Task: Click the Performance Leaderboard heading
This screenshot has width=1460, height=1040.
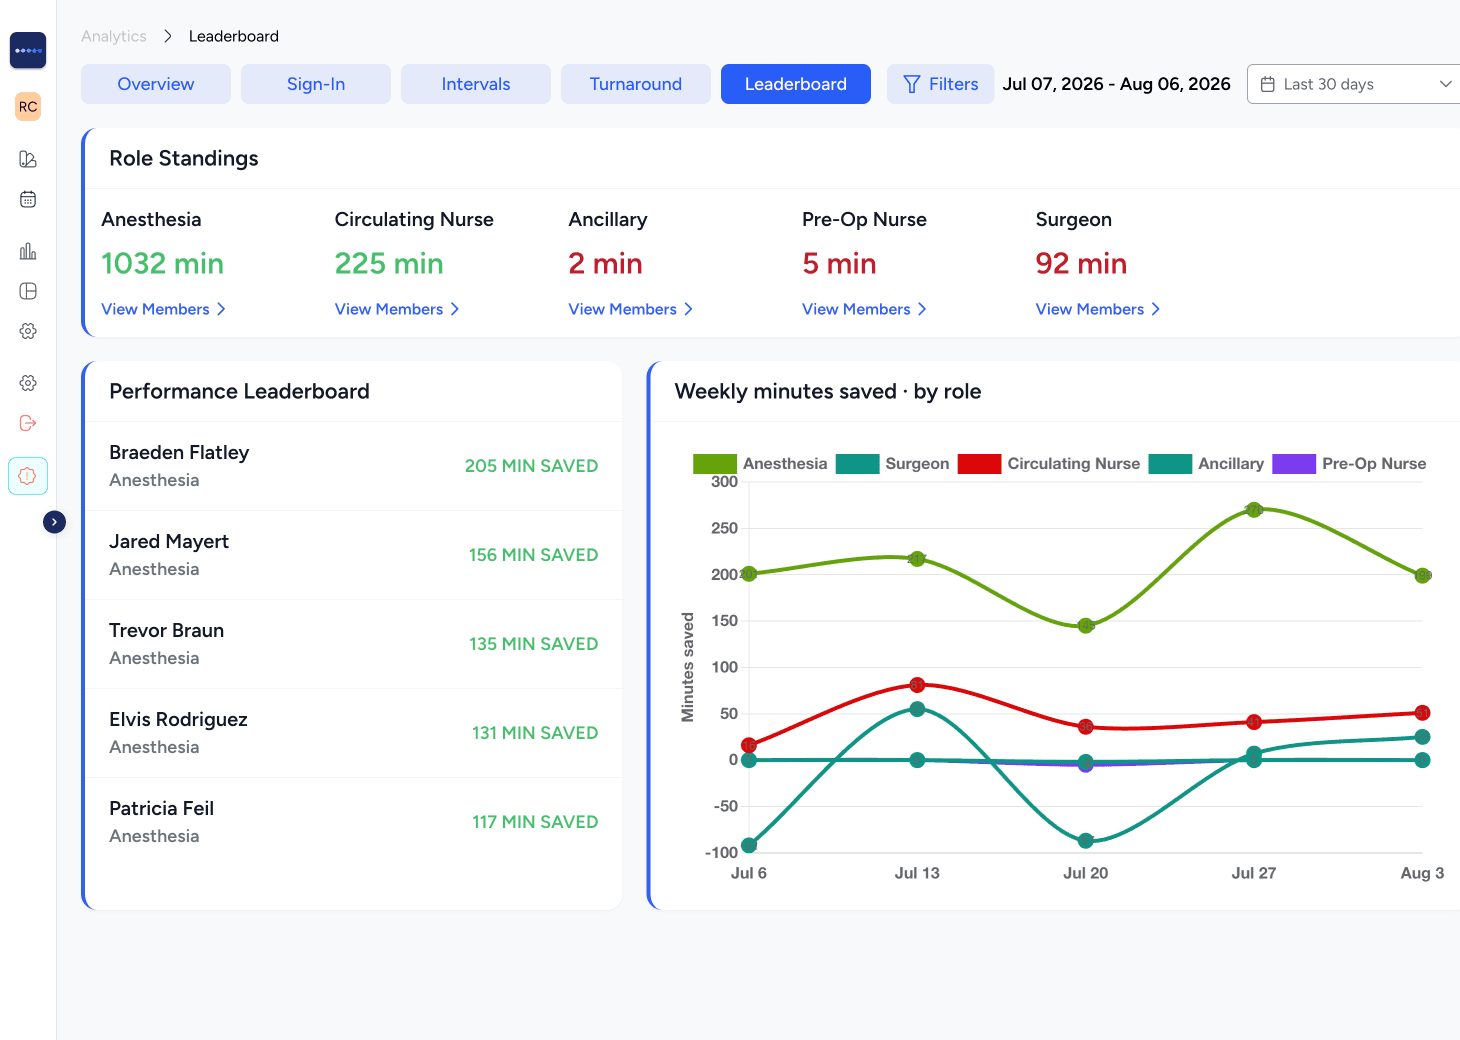Action: [x=239, y=391]
